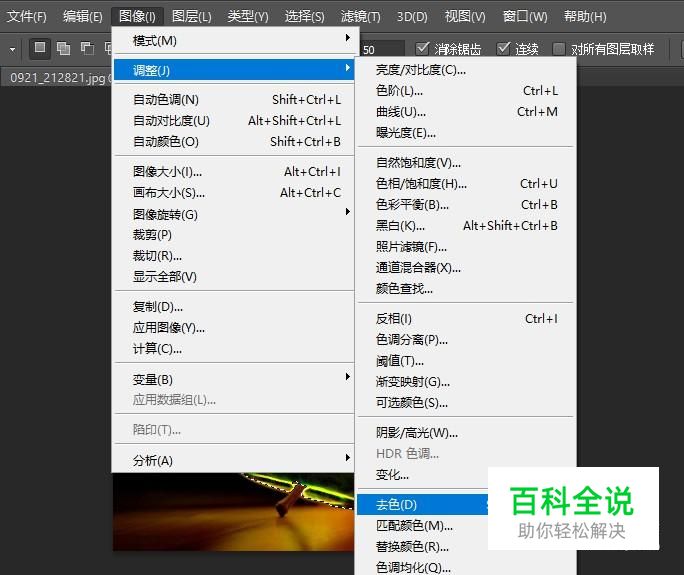The height and width of the screenshot is (575, 684).
Task: Expand the 图像旋转(G) submenu
Action: click(234, 214)
